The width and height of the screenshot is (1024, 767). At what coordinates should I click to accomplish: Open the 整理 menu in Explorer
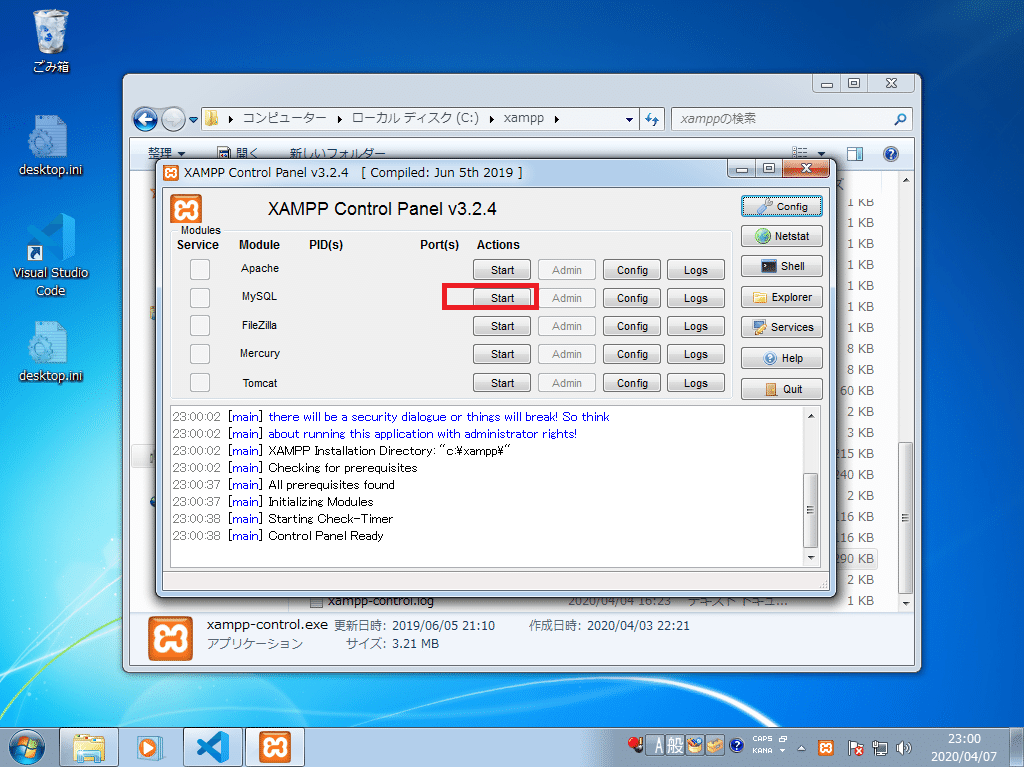click(x=167, y=153)
